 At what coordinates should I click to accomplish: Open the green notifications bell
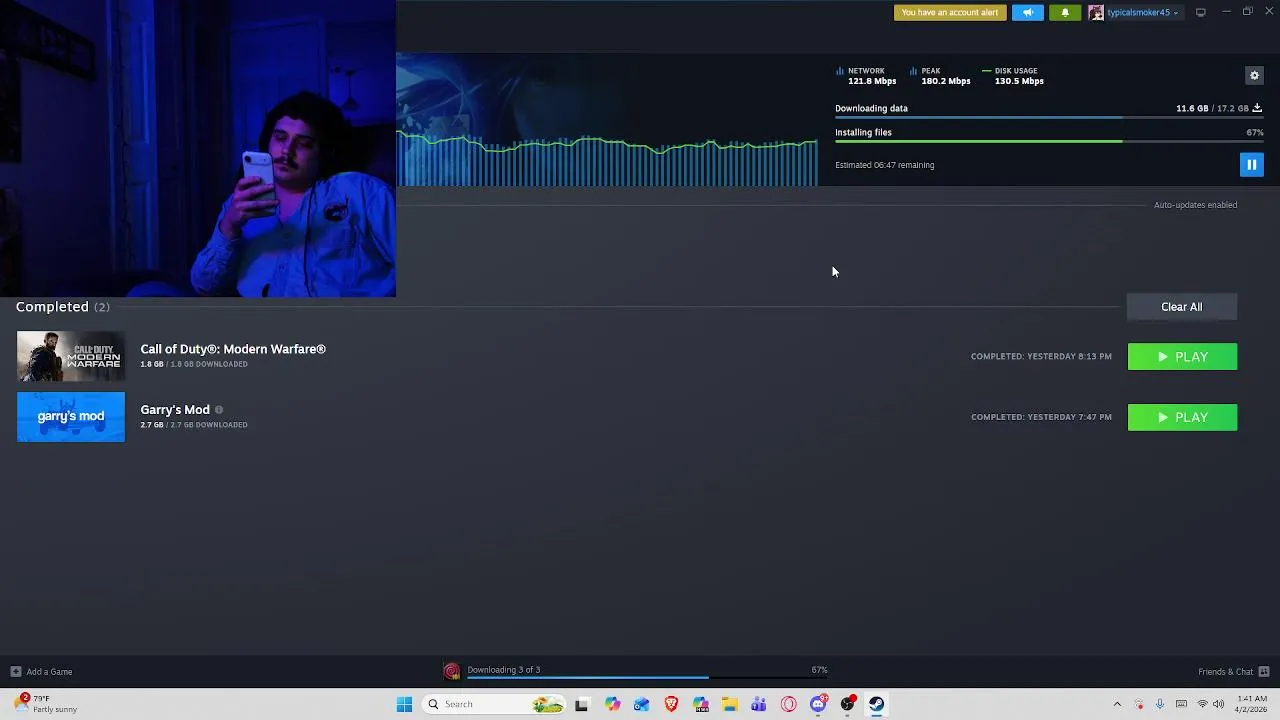click(1065, 12)
